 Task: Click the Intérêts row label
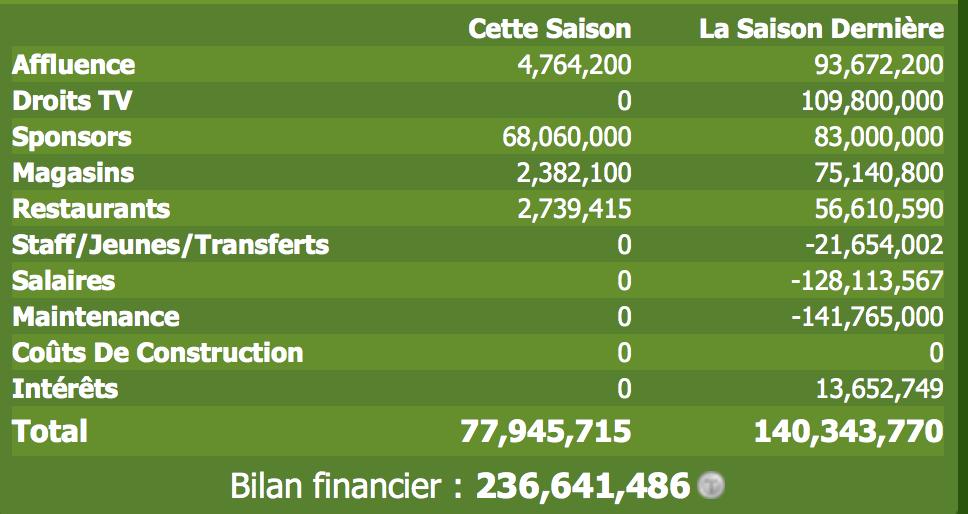tap(65, 388)
